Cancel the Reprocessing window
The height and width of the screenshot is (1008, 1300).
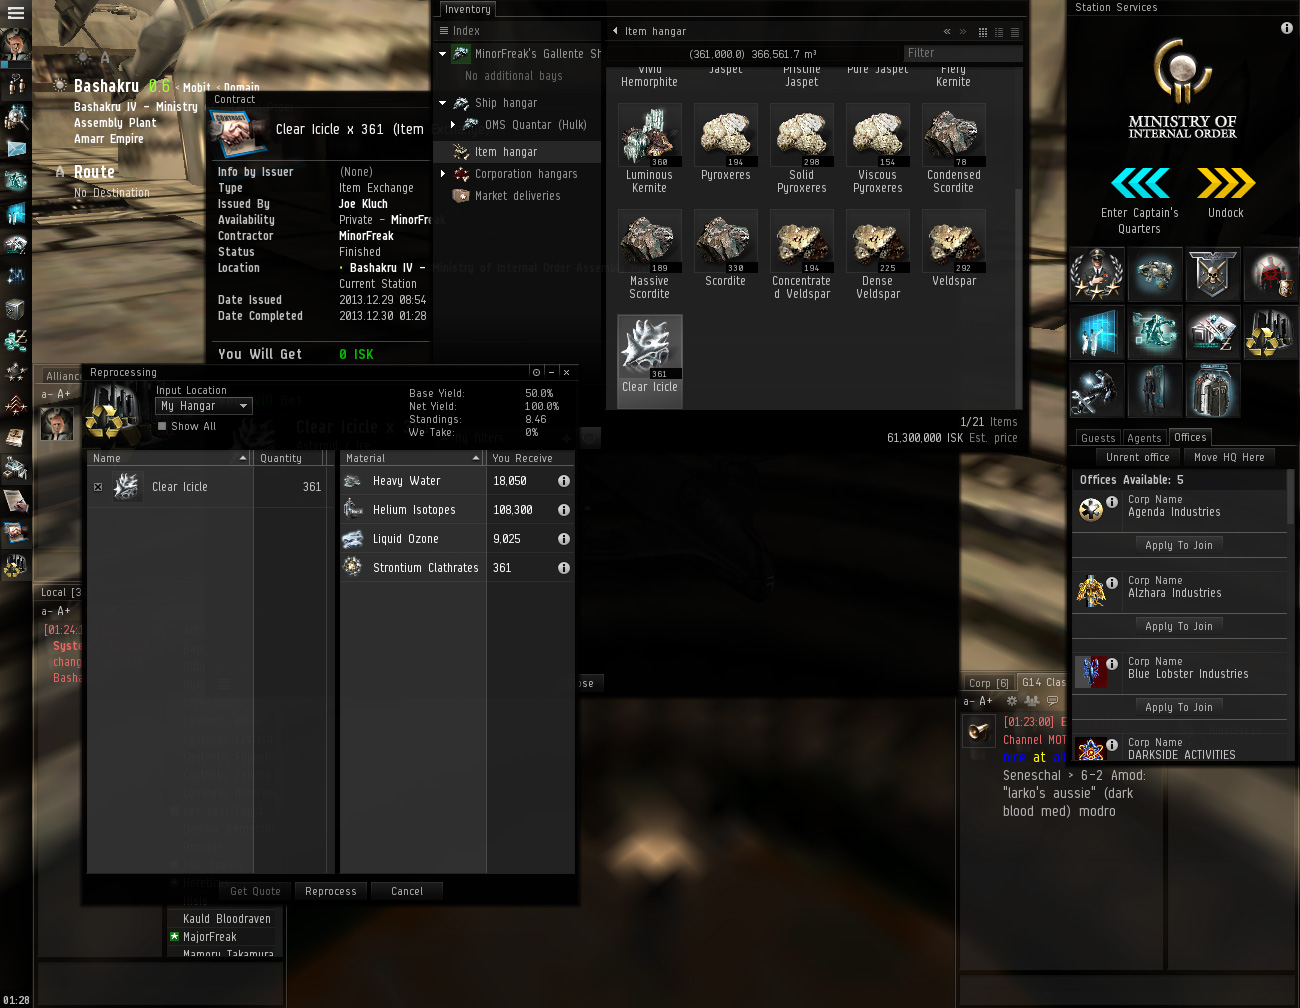[407, 891]
